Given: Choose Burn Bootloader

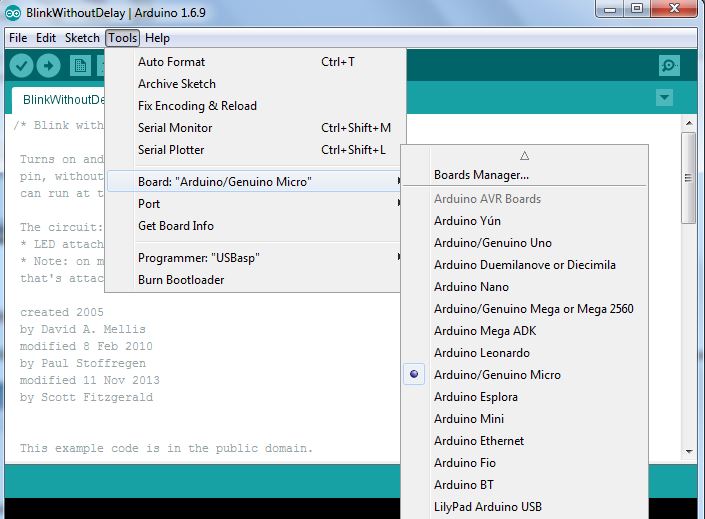Looking at the screenshot, I should (x=253, y=280).
